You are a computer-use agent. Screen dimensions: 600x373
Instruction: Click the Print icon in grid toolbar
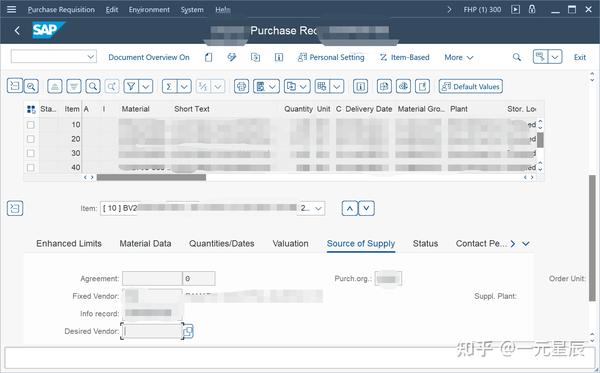tap(241, 86)
